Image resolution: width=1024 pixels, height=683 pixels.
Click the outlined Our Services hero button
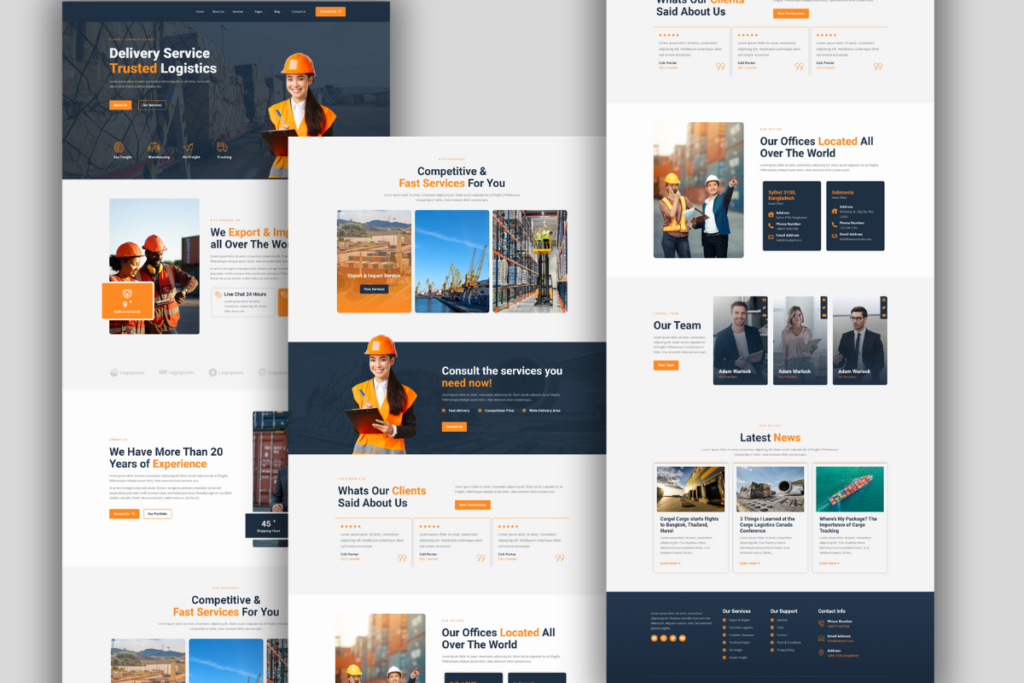[151, 105]
